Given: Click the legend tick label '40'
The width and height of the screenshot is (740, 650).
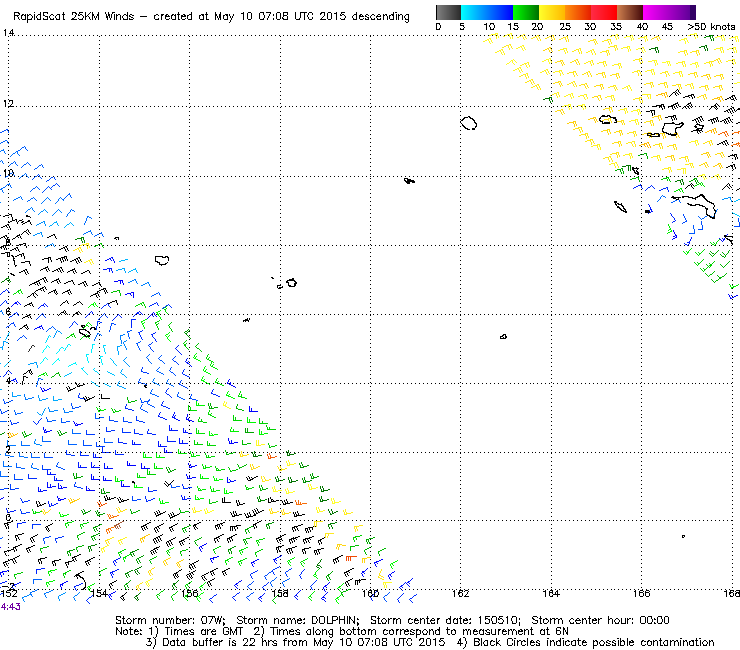Looking at the screenshot, I should coord(642,27).
